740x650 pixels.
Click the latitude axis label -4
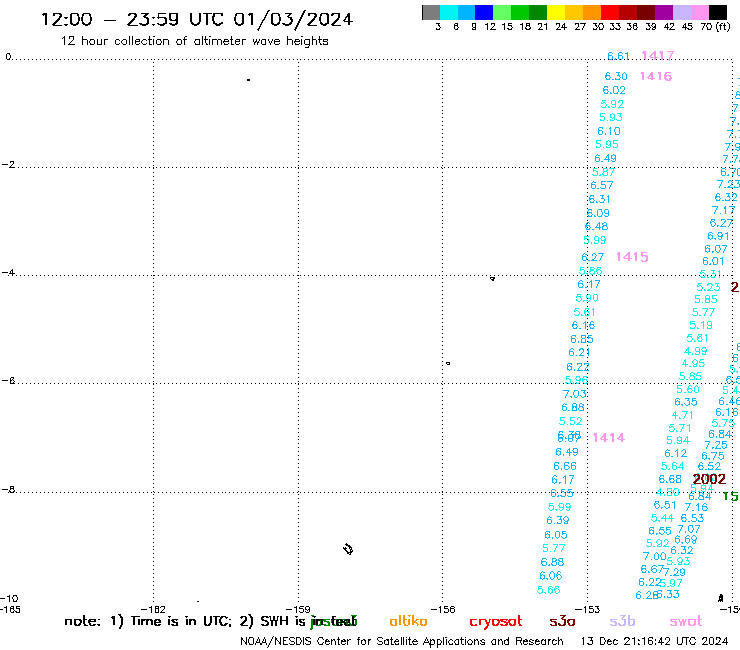[x=8, y=273]
